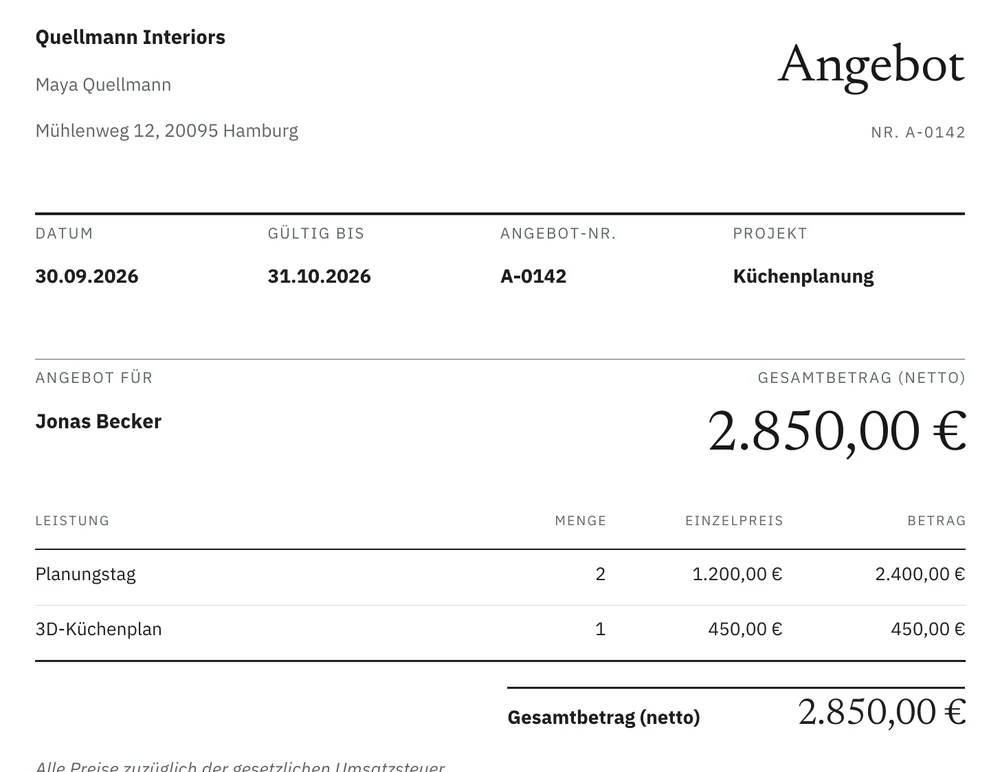This screenshot has height=772, width=1000.
Task: Click the EINZELPREIS column header
Action: 734,521
